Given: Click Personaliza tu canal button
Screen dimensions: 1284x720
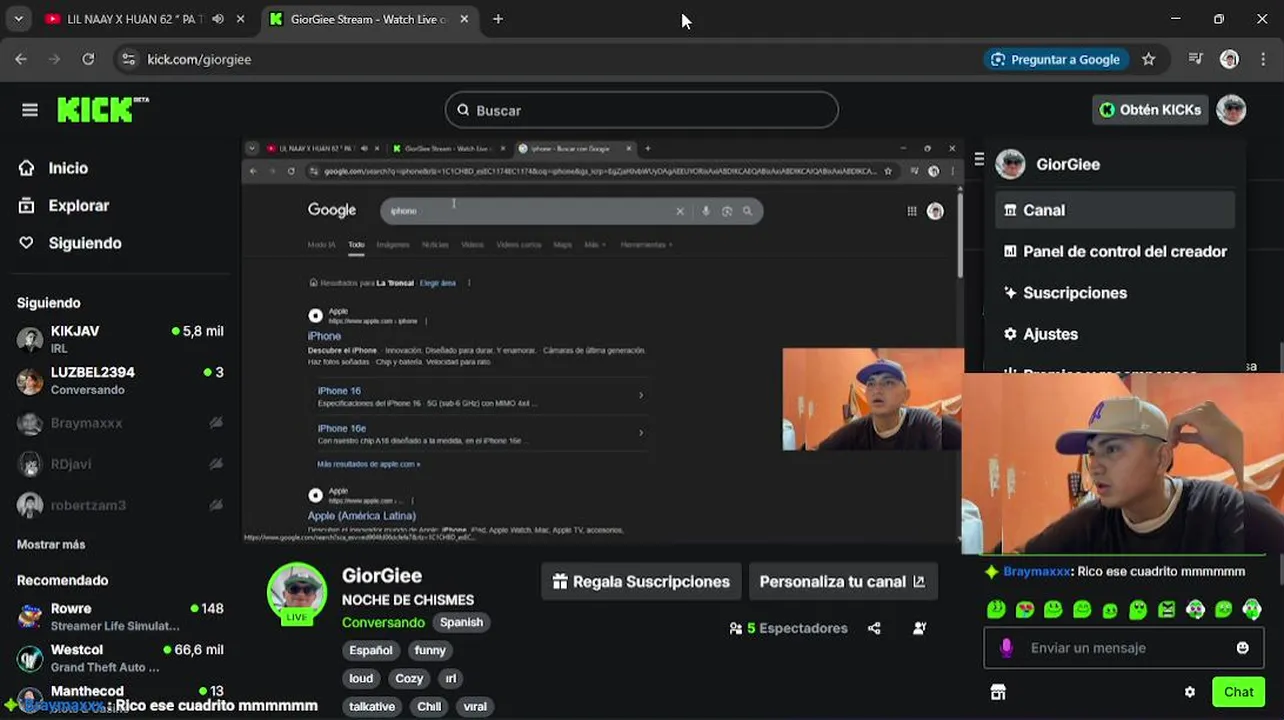Looking at the screenshot, I should pos(842,581).
